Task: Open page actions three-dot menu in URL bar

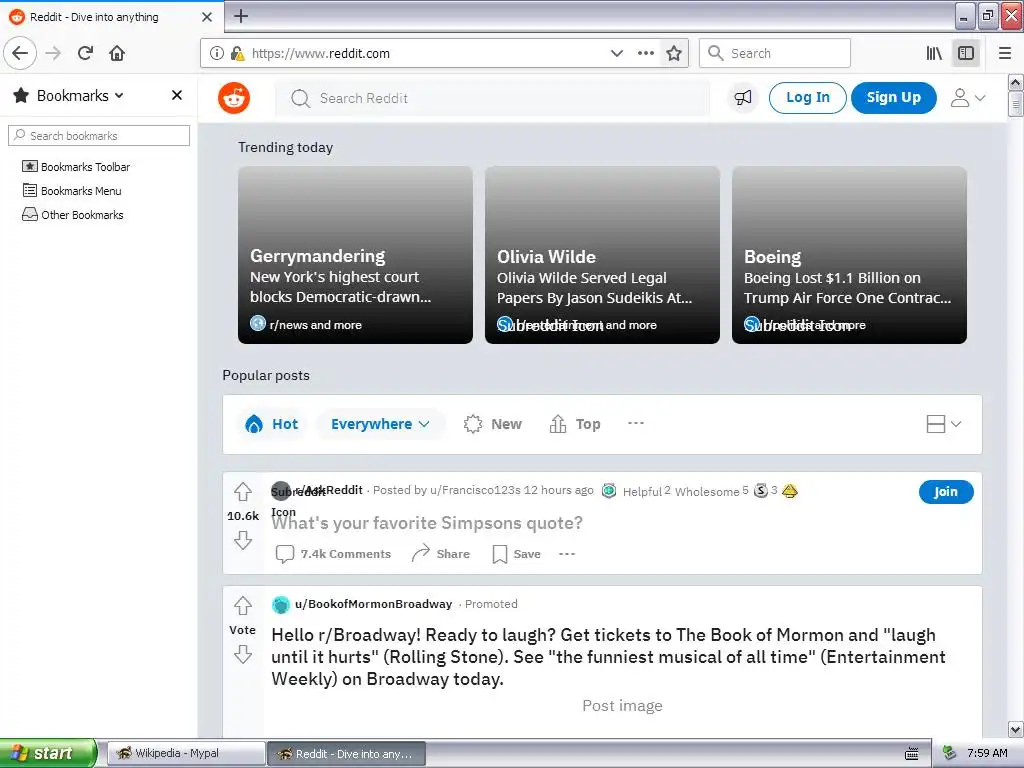Action: tap(645, 53)
